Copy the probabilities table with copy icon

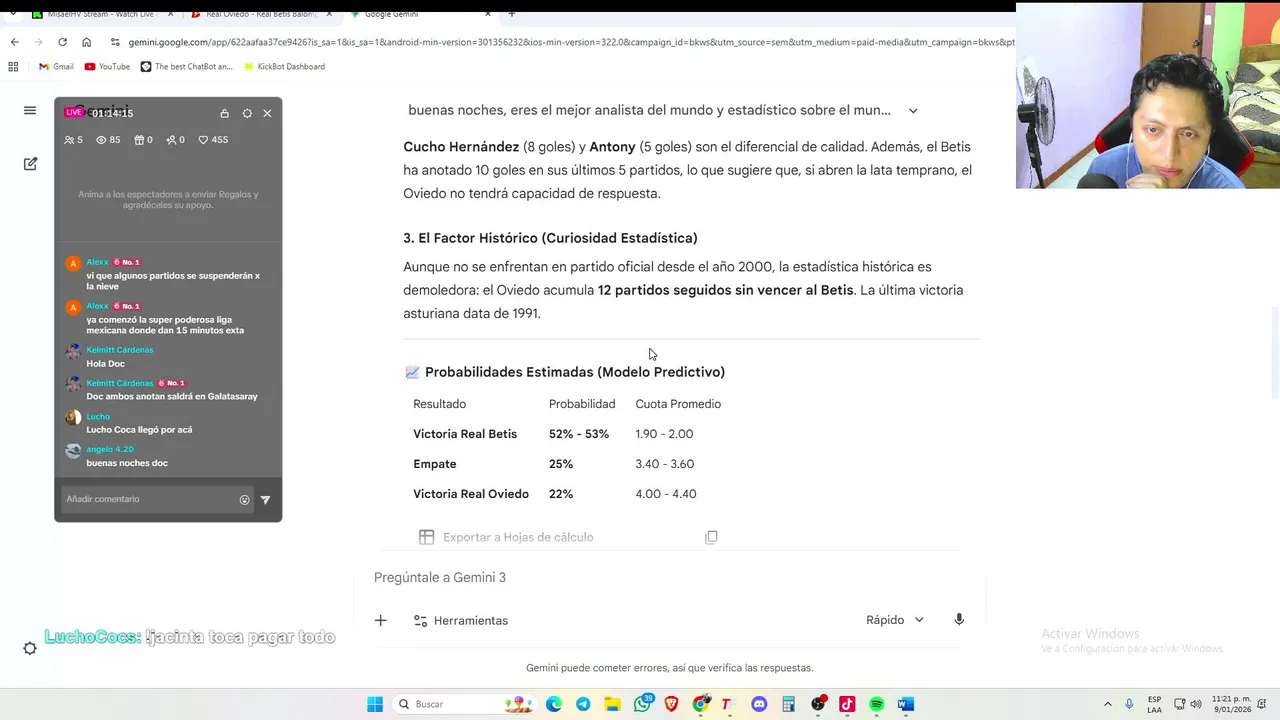coord(711,537)
